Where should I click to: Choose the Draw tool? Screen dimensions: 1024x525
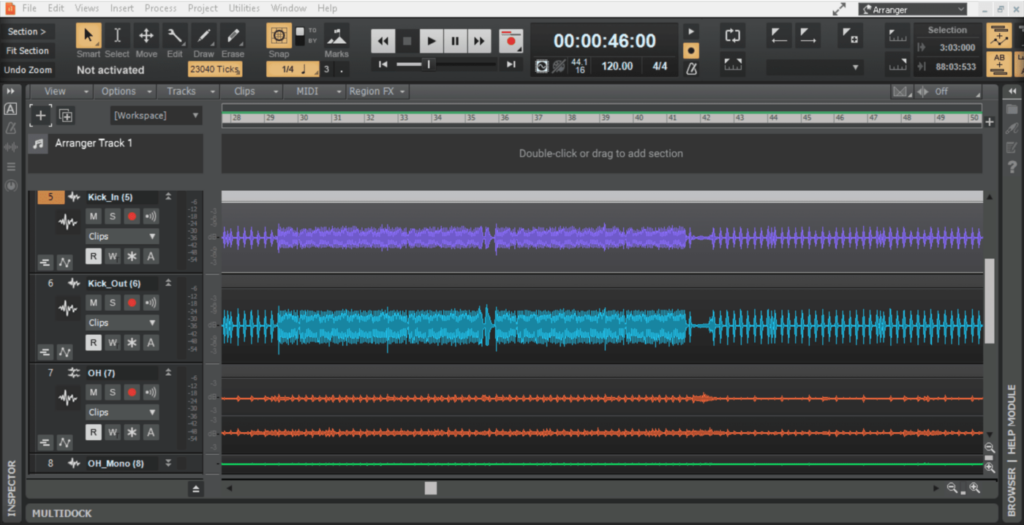click(203, 38)
